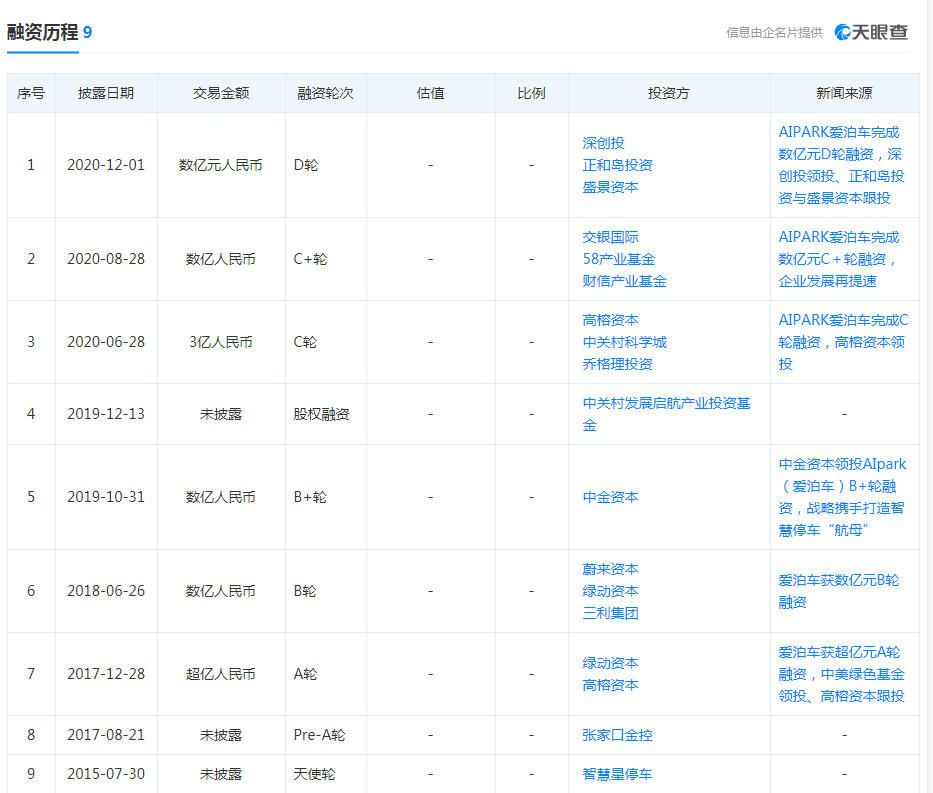Open news 中金资本领投AIpark B+轮融资
This screenshot has height=793, width=933.
click(842, 497)
